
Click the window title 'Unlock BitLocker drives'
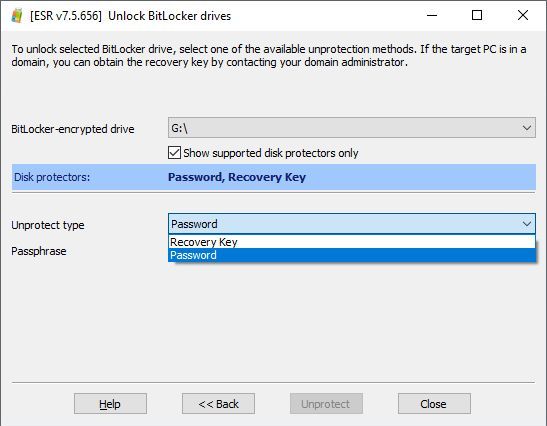(170, 16)
